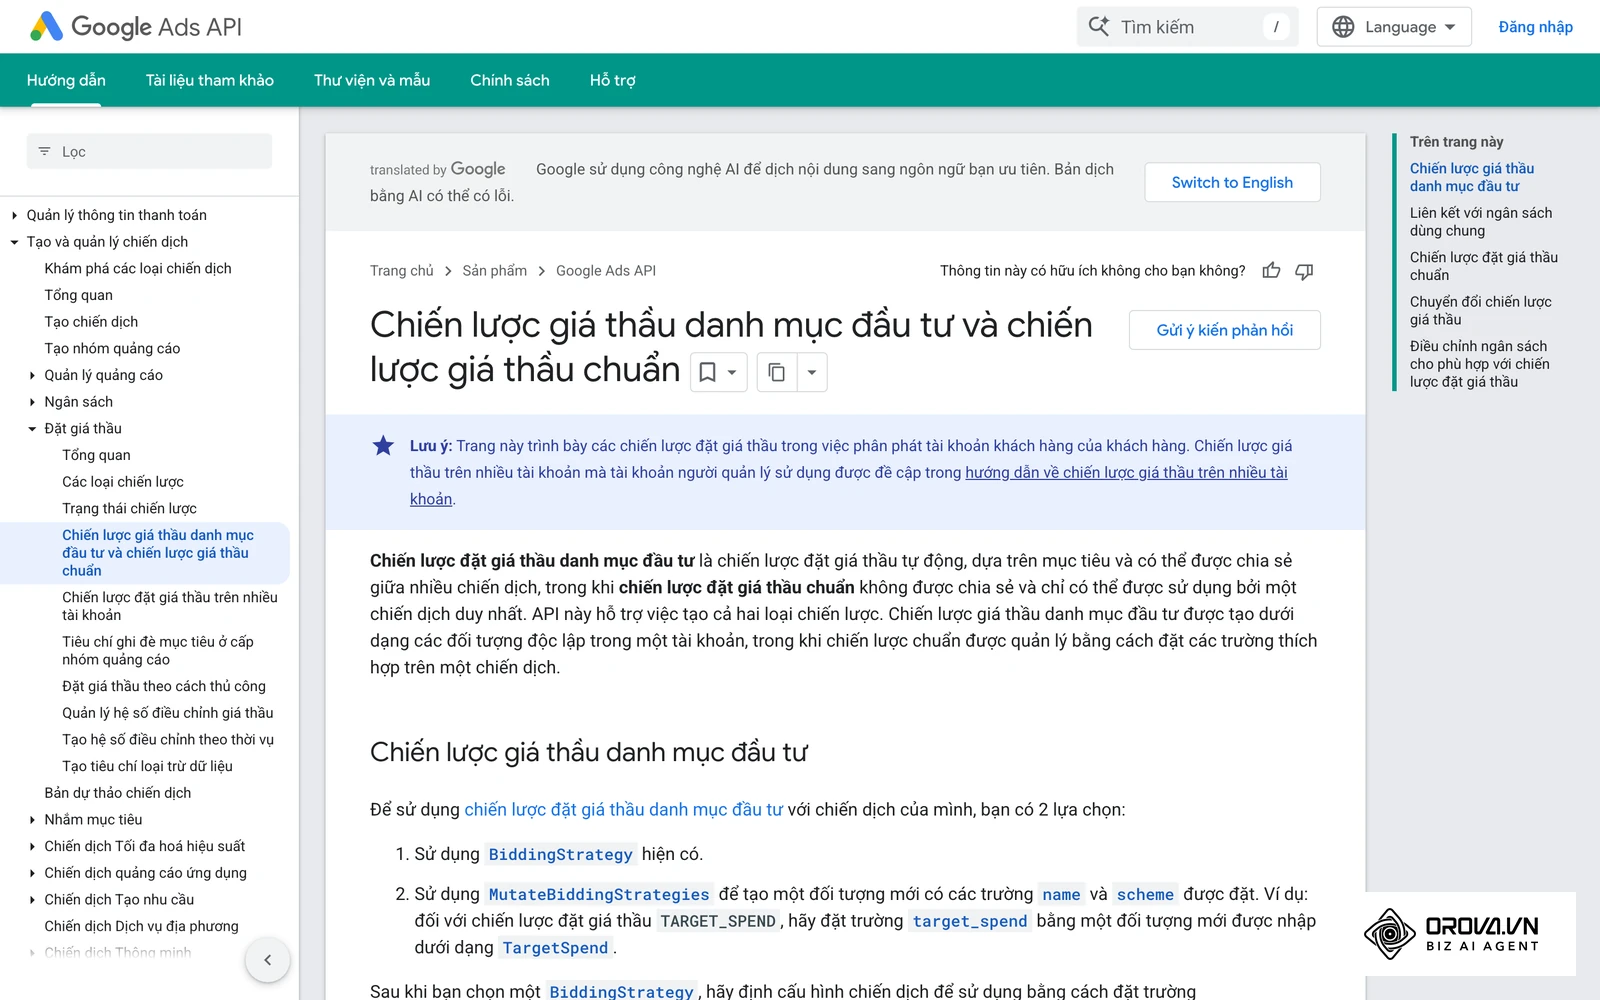This screenshot has height=1000, width=1600.
Task: Click Gửi ý kiến phản hồi button
Action: 1224,330
